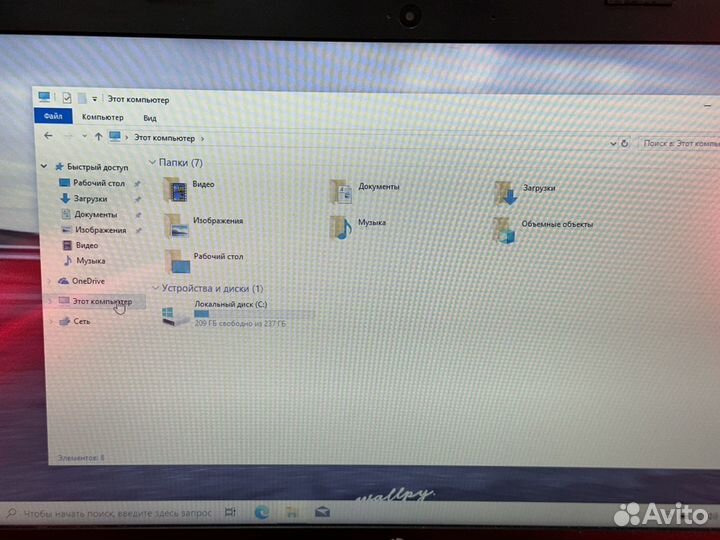The width and height of the screenshot is (720, 540).
Task: Click status bar text Элементов: 8
Action: pos(81,458)
